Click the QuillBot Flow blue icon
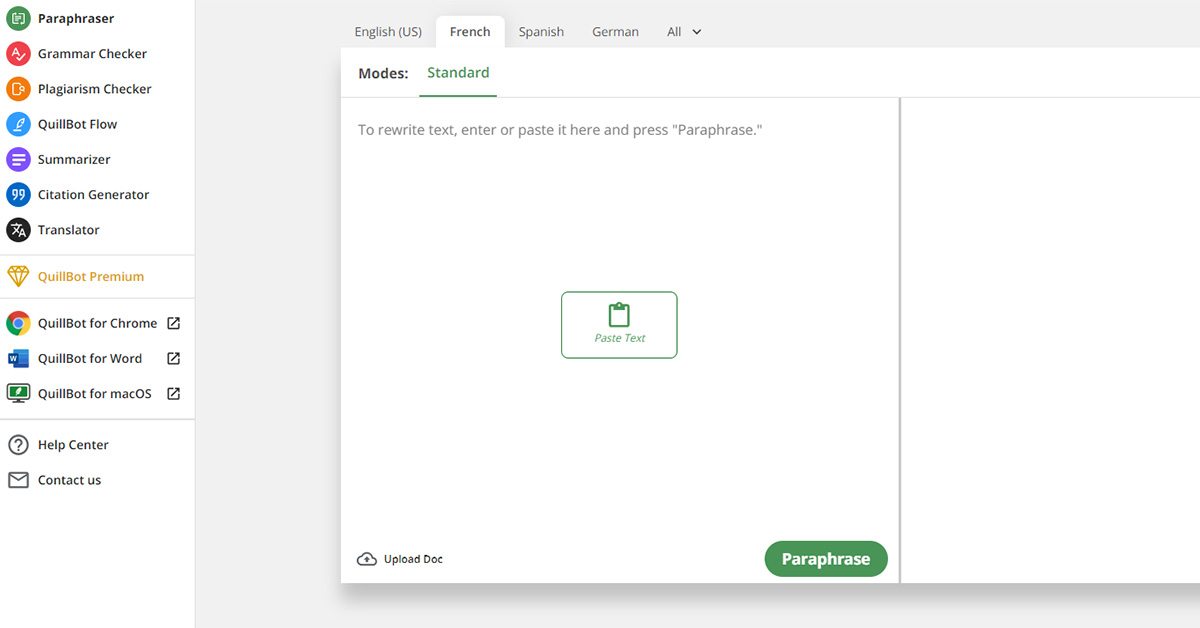 pos(18,124)
